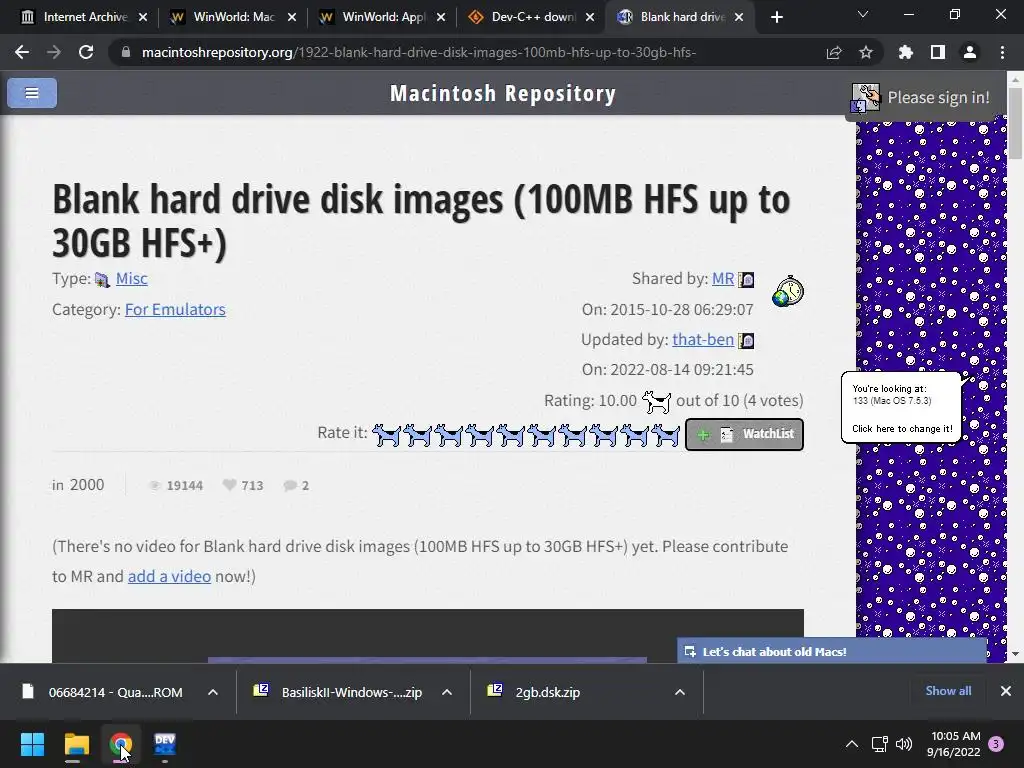Rate the item one dog
The image size is (1024, 768).
pyautogui.click(x=387, y=435)
